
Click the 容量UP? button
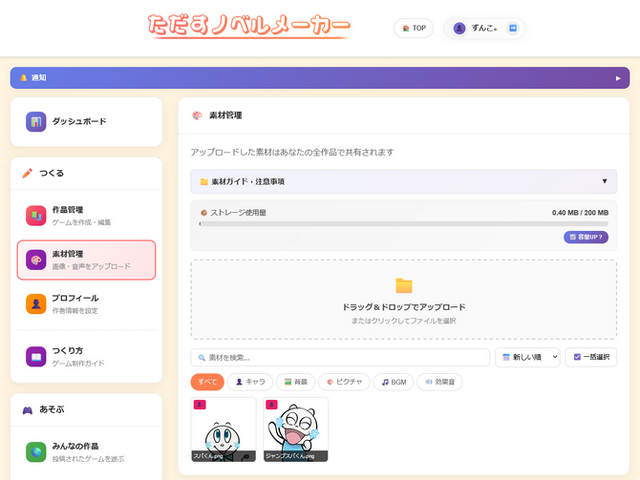coord(585,237)
